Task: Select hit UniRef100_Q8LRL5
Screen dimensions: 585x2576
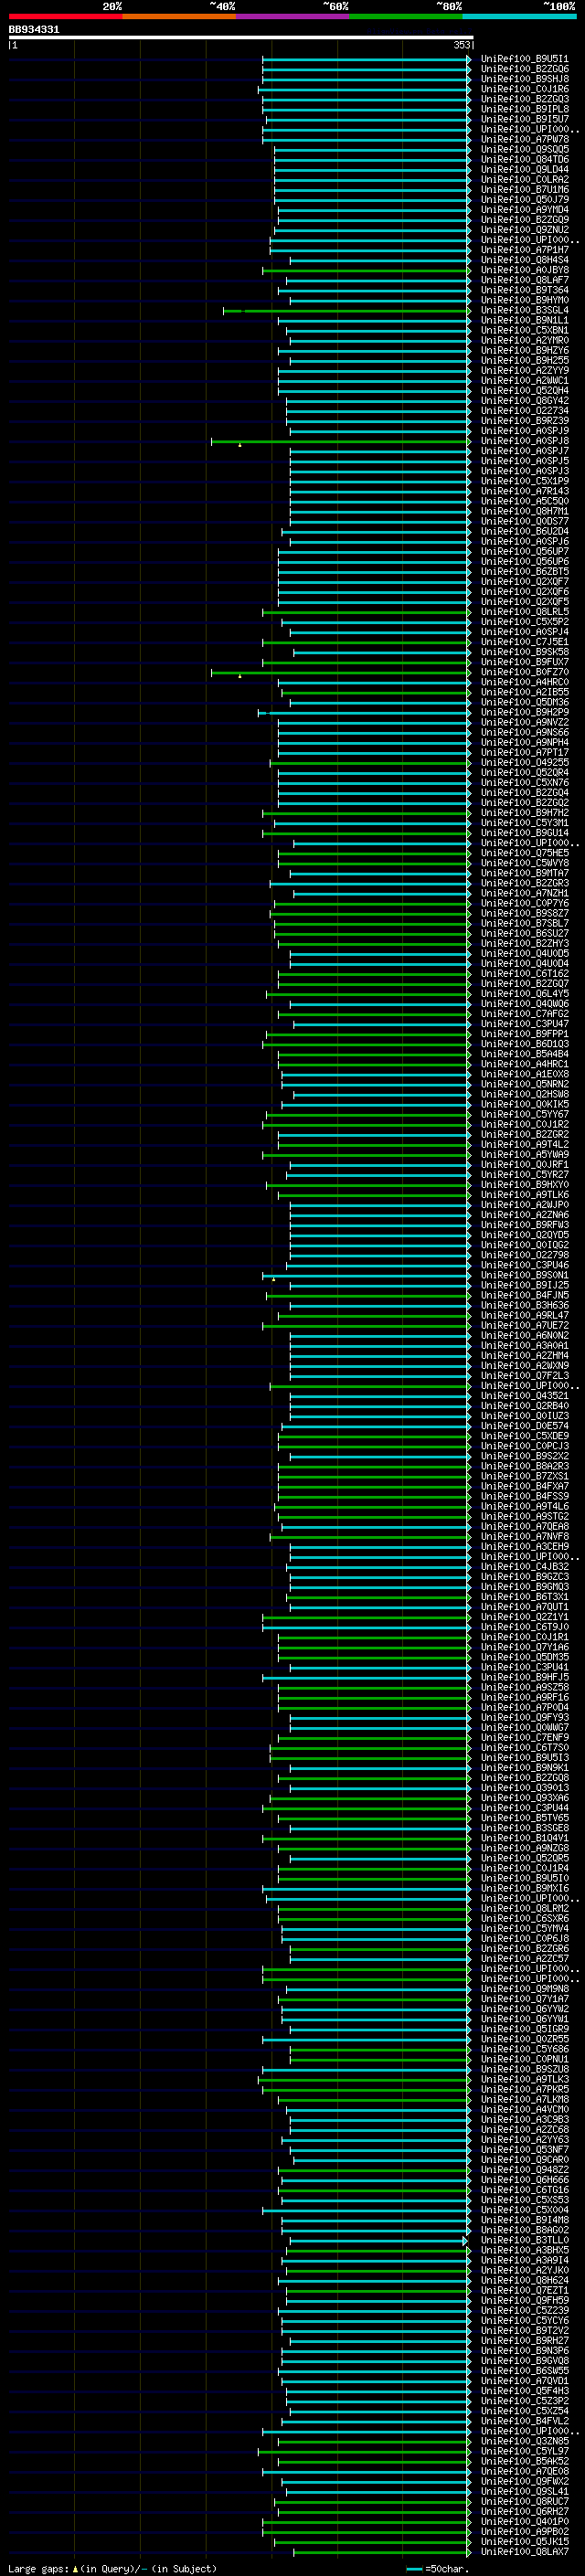Action: tap(524, 612)
